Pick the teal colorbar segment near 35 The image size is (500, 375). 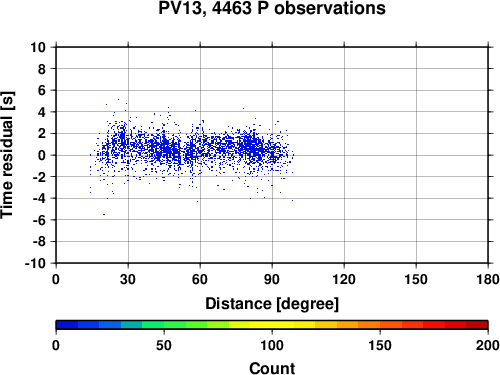132,325
